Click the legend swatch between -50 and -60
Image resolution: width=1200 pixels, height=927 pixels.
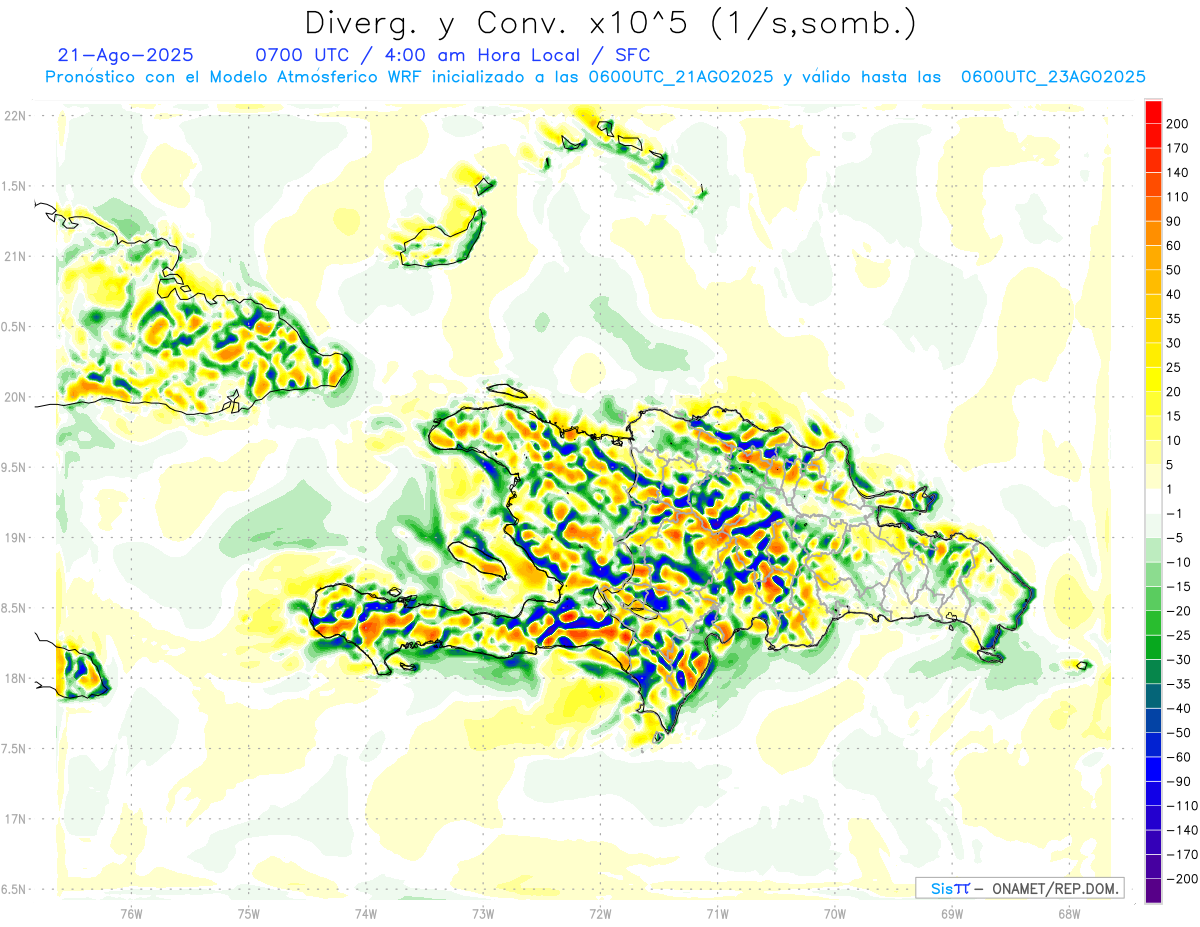point(1153,745)
